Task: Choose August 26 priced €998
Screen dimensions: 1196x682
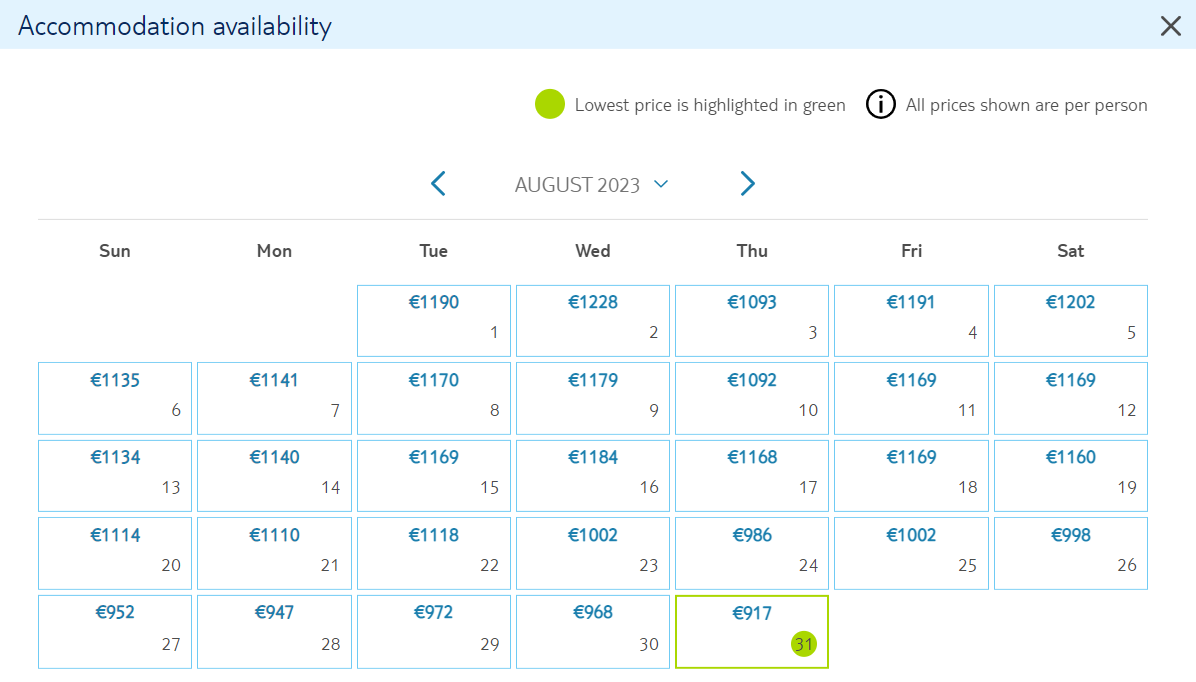Action: (1070, 553)
